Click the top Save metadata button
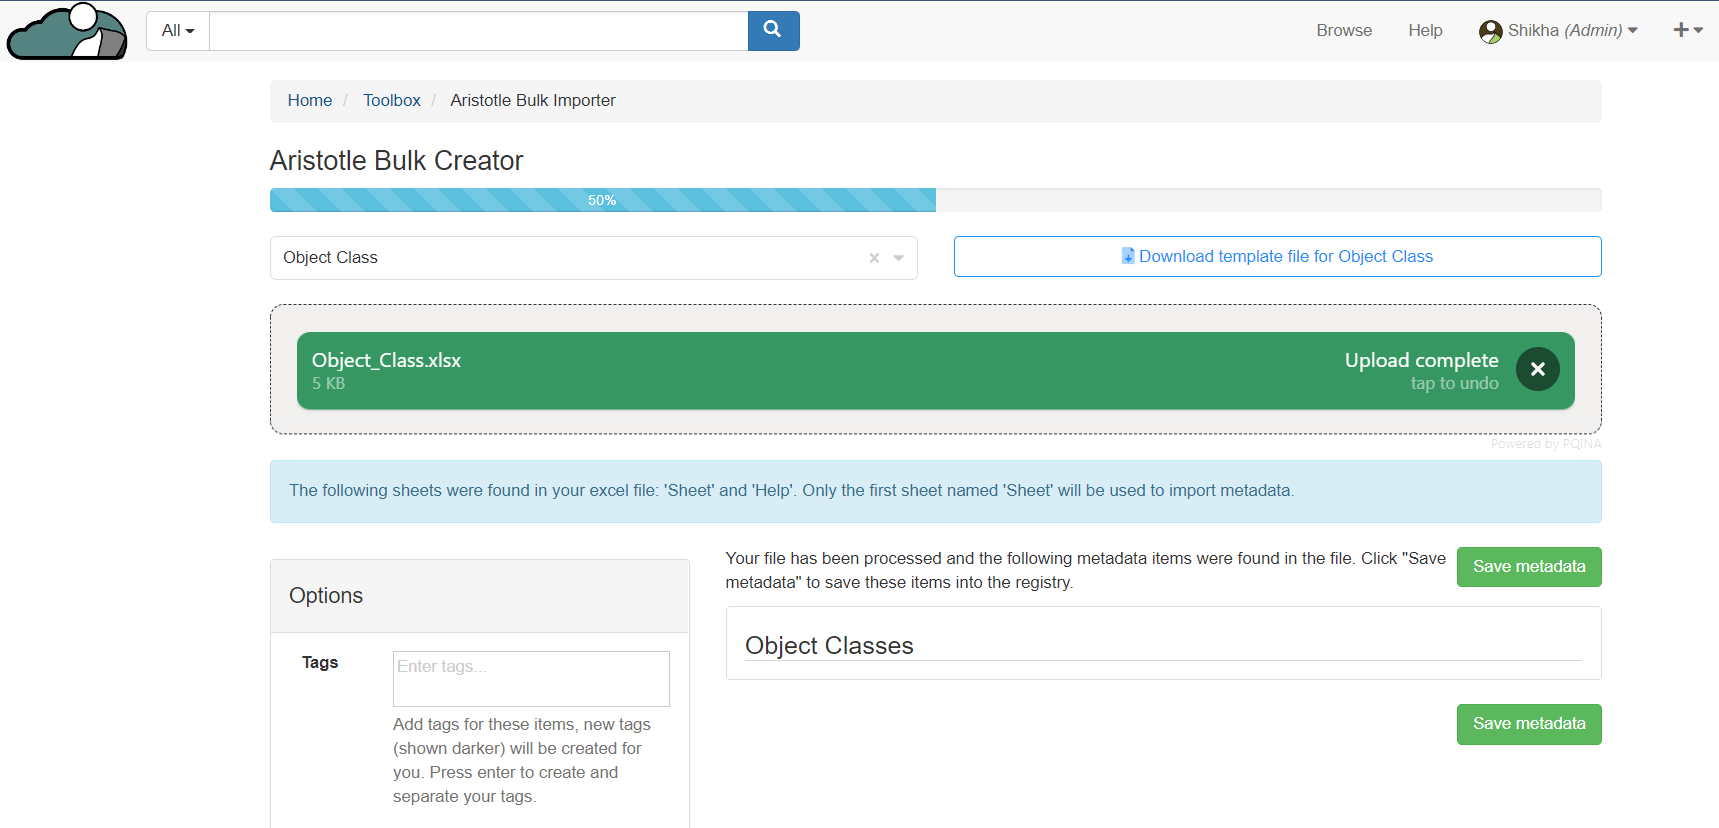Screen dimensions: 1719x828 (x=1528, y=567)
